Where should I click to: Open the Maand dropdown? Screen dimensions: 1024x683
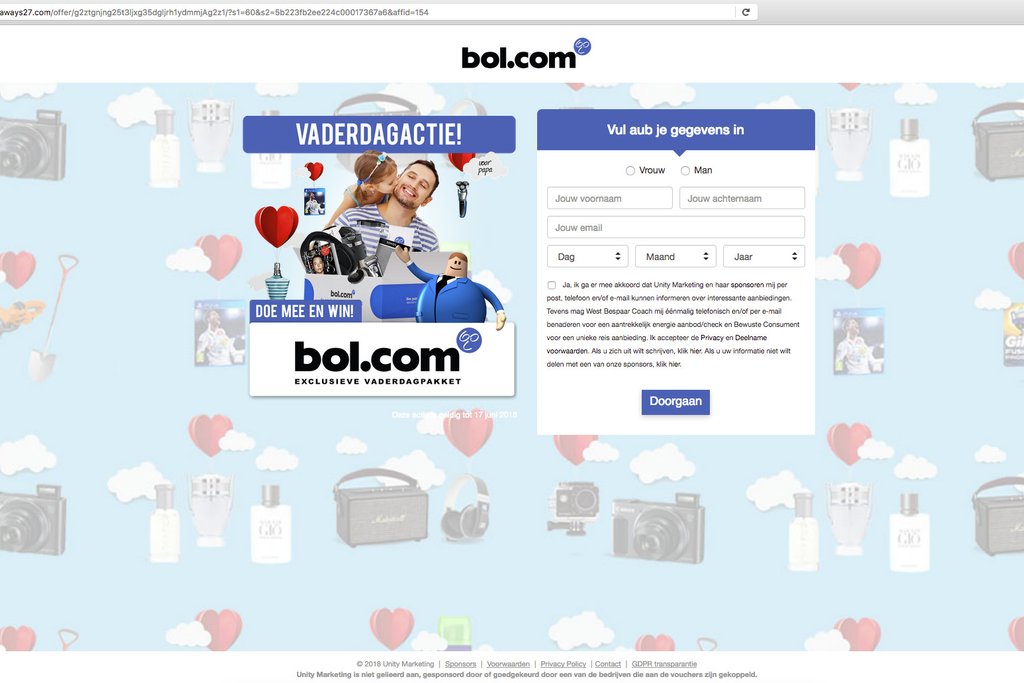tap(675, 257)
